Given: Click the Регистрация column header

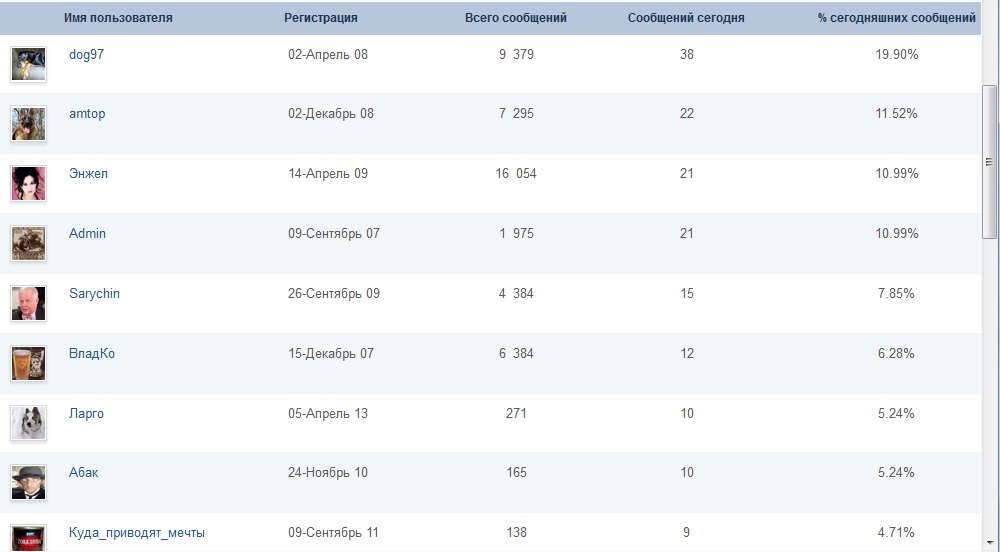Looking at the screenshot, I should click(x=321, y=18).
